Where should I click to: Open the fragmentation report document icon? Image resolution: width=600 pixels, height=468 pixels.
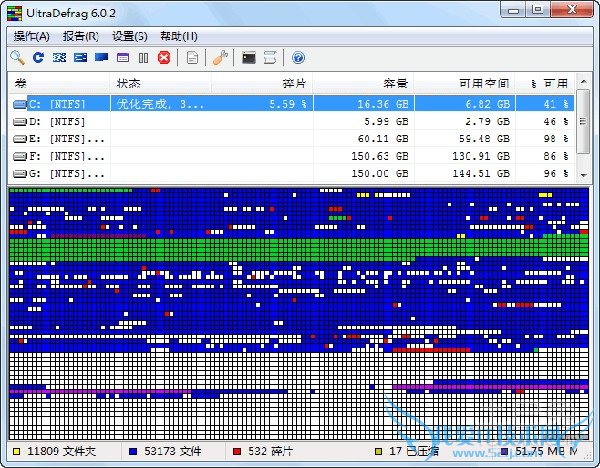[192, 58]
